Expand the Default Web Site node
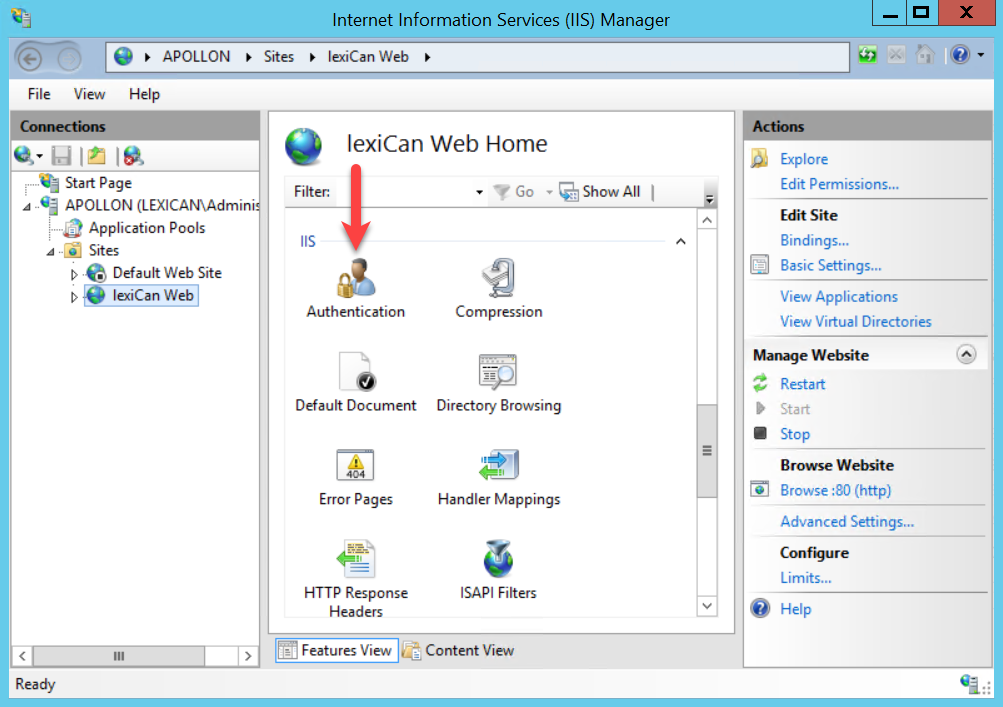1003x707 pixels. pyautogui.click(x=74, y=274)
